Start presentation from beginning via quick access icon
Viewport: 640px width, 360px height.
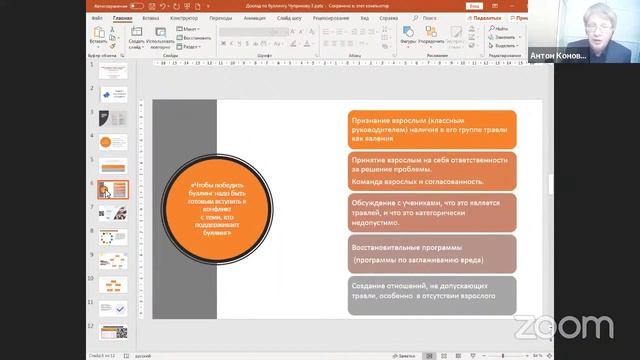point(187,6)
